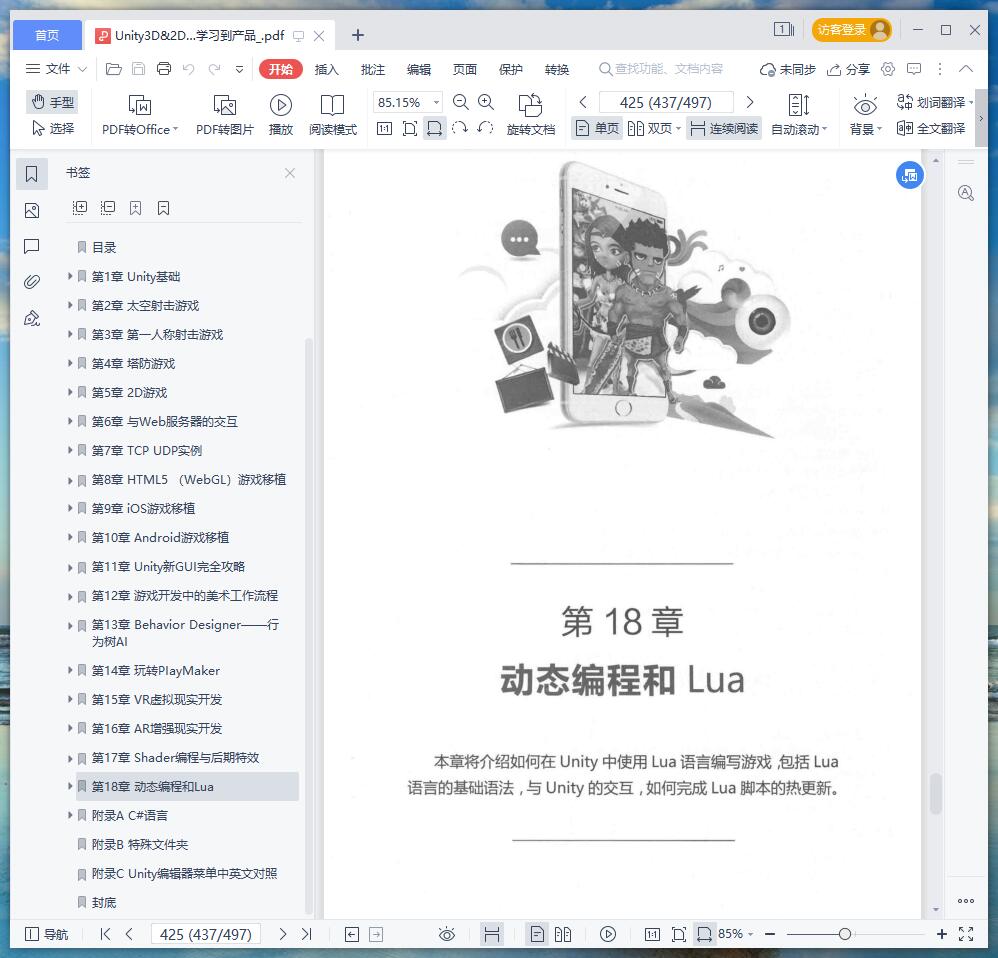Viewport: 998px width, 958px height.
Task: Go to next page arrow in ribbon
Action: click(x=750, y=102)
